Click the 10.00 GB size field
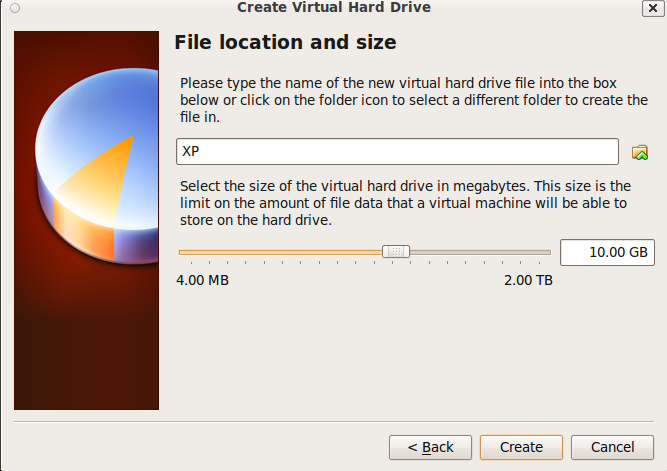Image resolution: width=667 pixels, height=471 pixels. 607,252
